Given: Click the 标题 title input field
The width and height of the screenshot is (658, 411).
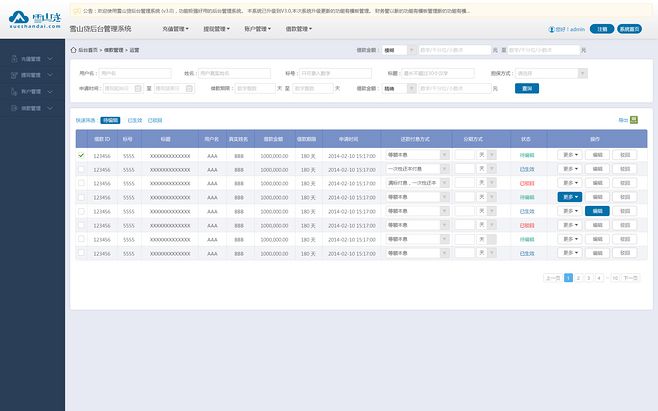Looking at the screenshot, I should 438,73.
